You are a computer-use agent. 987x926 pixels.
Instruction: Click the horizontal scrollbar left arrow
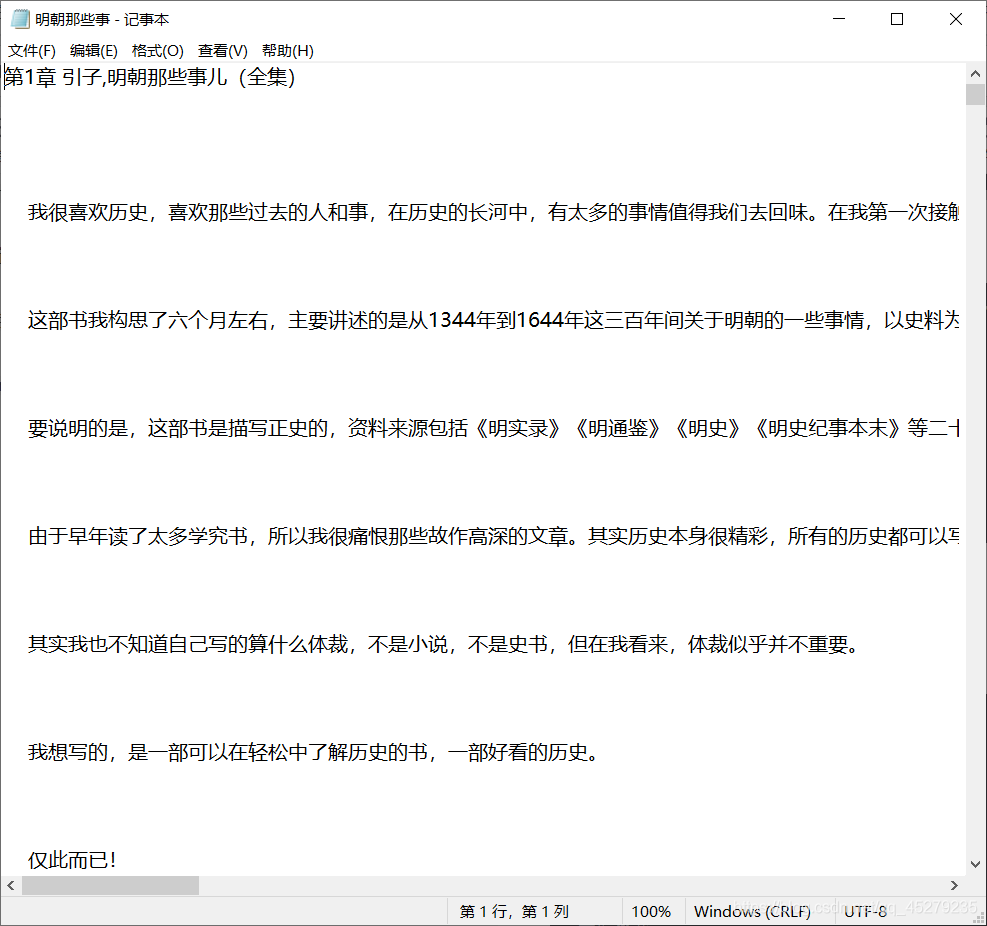coord(11,886)
